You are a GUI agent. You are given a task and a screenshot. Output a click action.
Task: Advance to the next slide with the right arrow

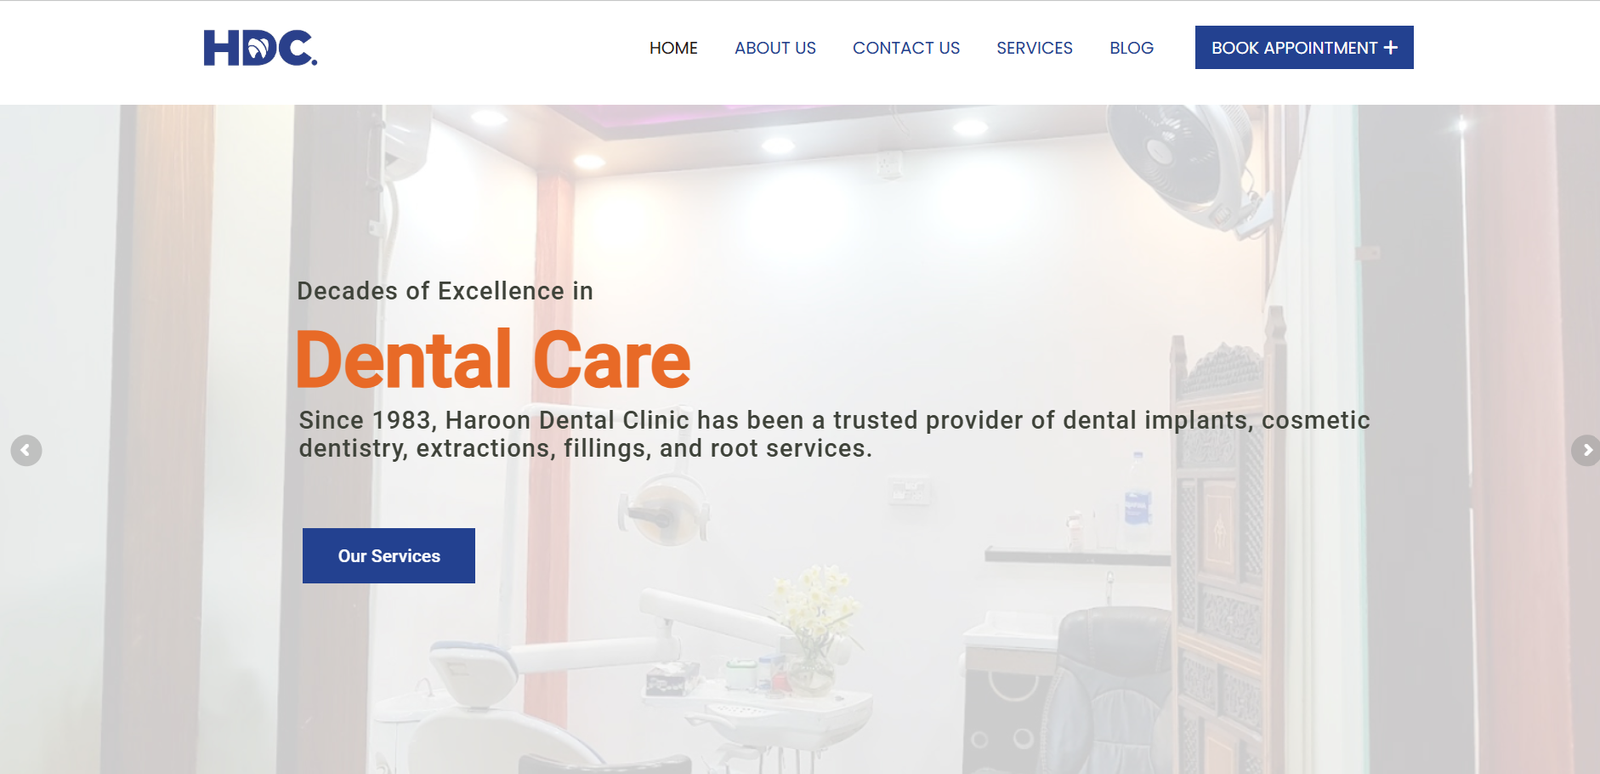(x=1586, y=450)
